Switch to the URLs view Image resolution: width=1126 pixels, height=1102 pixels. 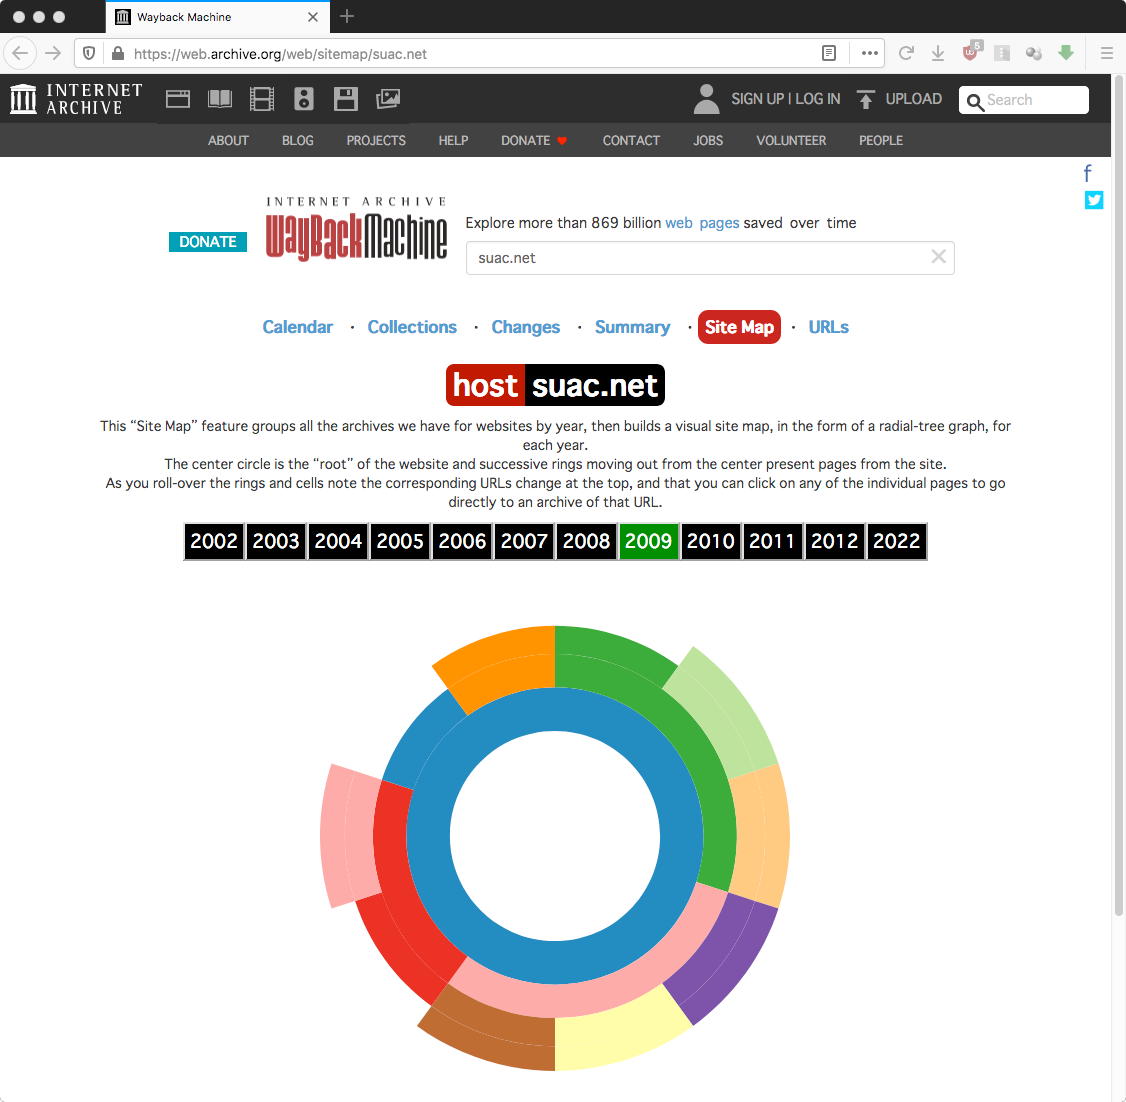(828, 327)
